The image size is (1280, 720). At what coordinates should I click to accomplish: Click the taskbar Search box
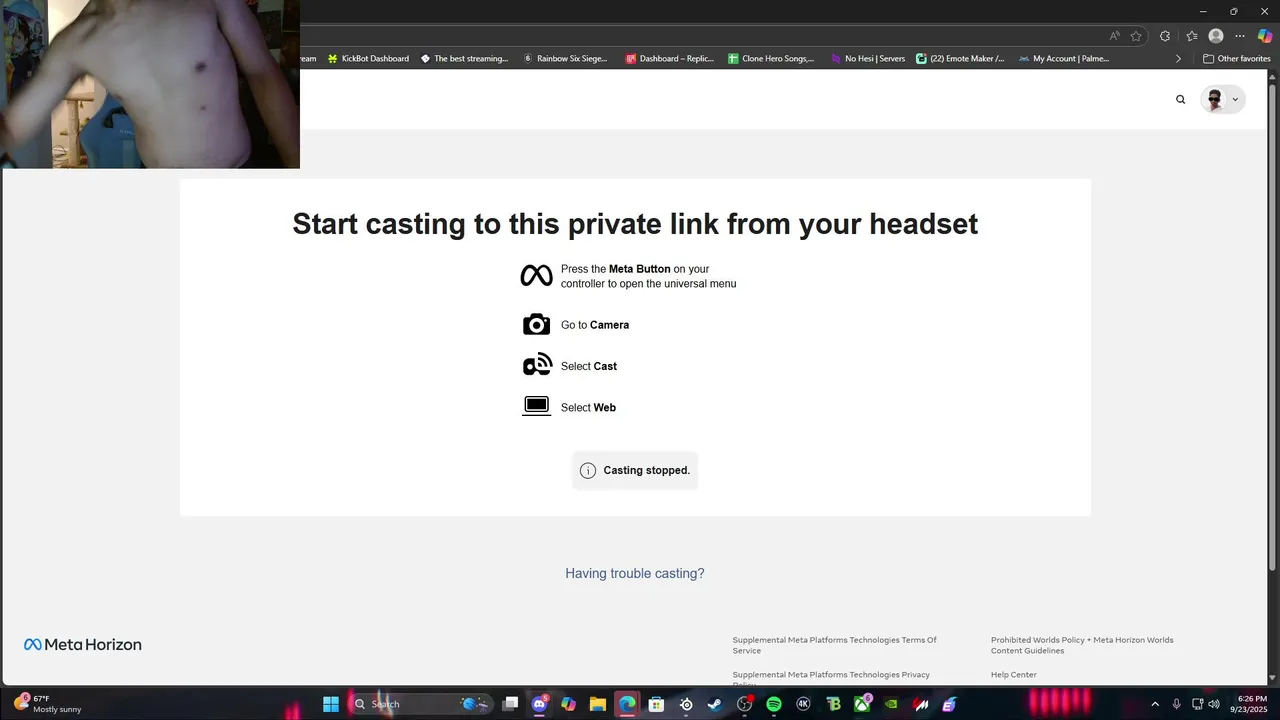tap(420, 704)
